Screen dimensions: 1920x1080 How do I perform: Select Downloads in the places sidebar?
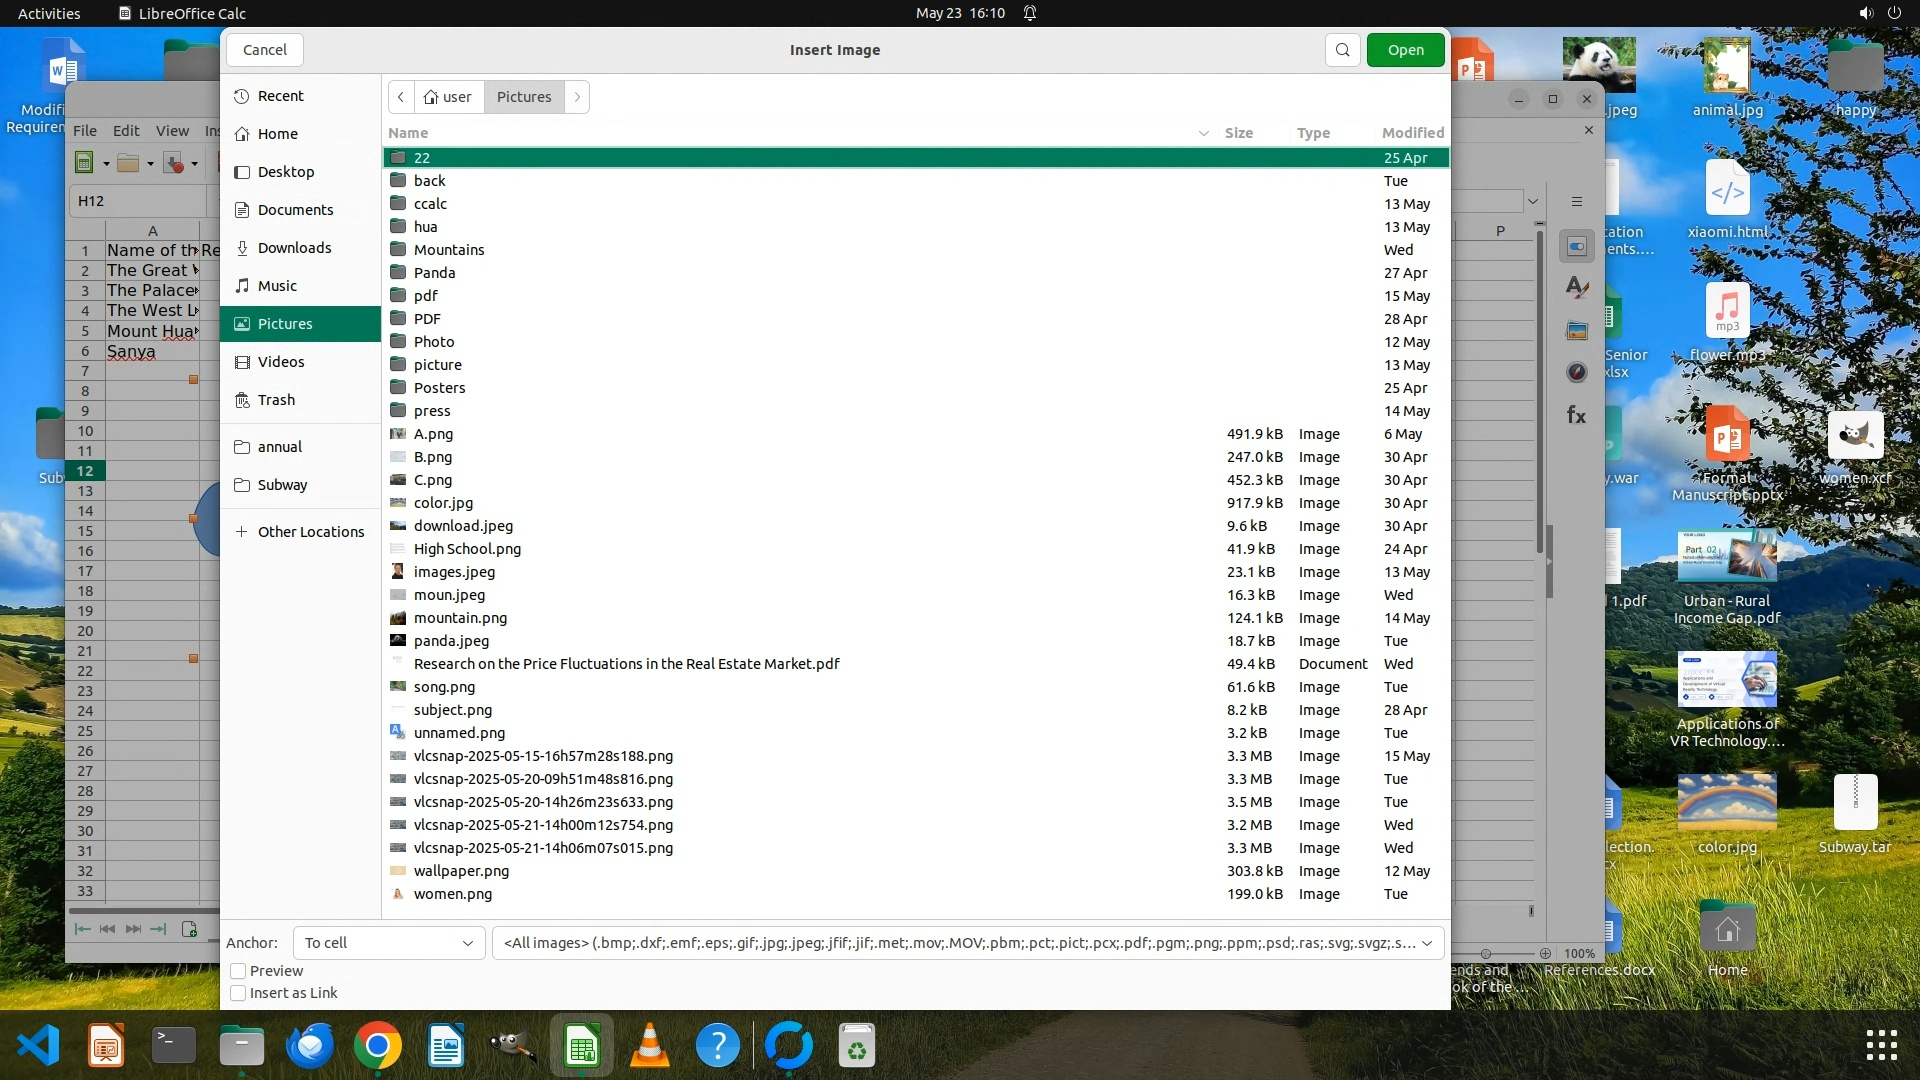[x=294, y=248]
